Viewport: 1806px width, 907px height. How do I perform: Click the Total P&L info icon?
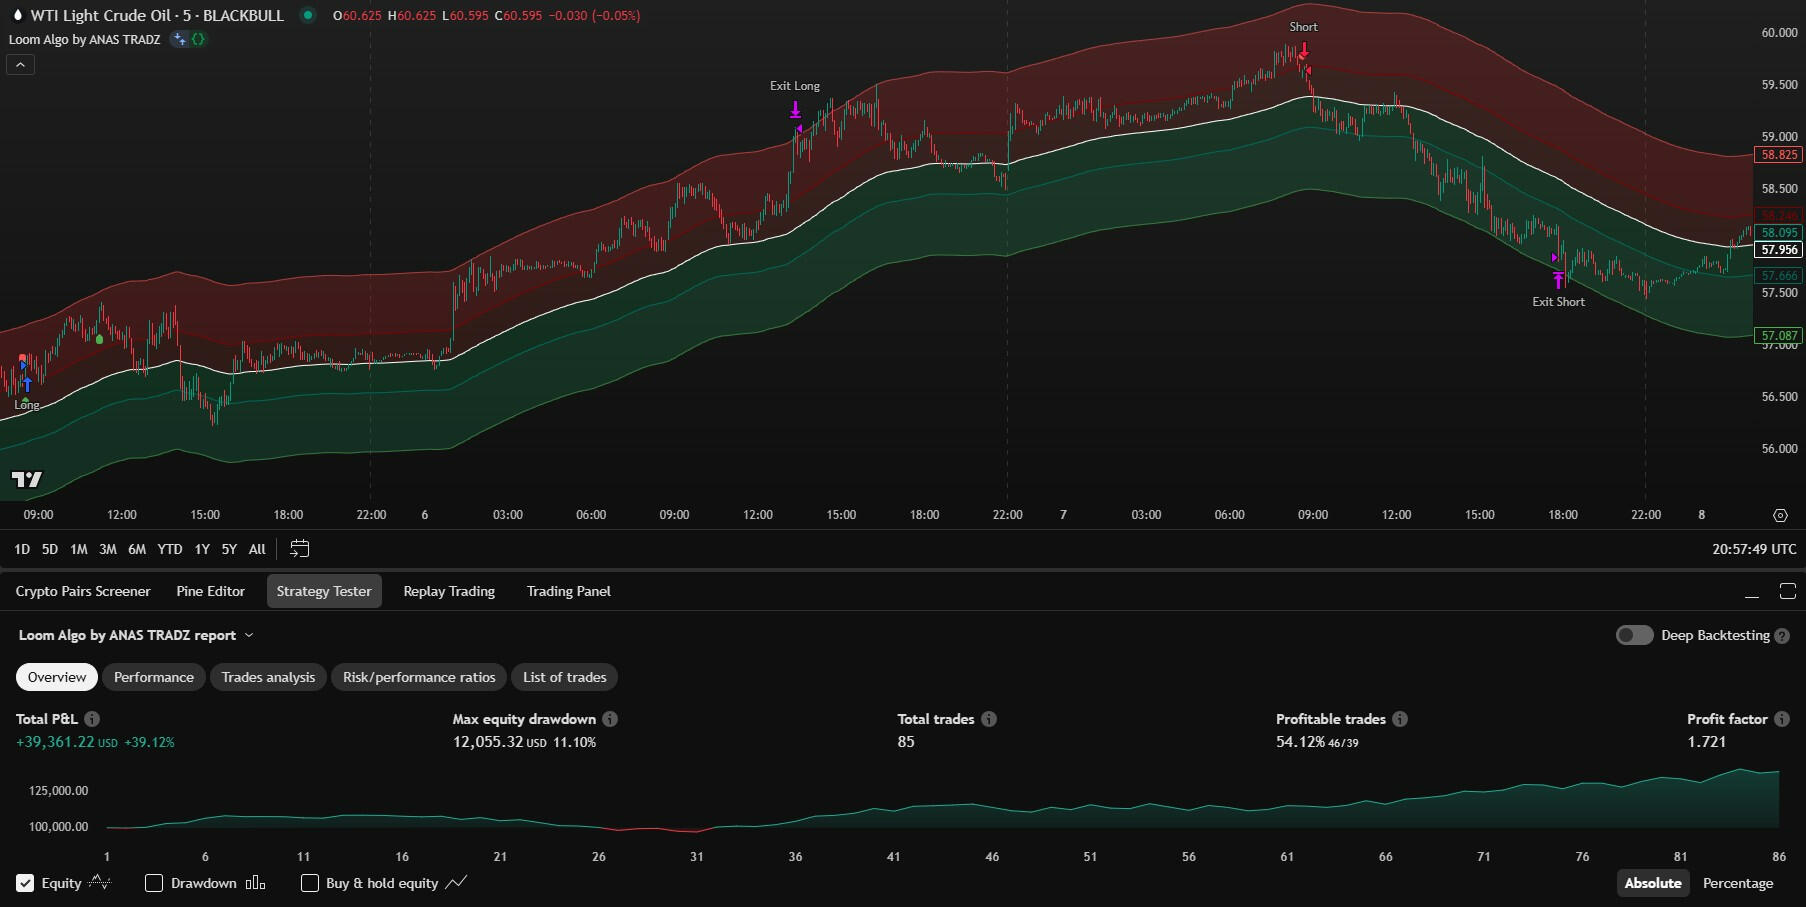coord(92,719)
